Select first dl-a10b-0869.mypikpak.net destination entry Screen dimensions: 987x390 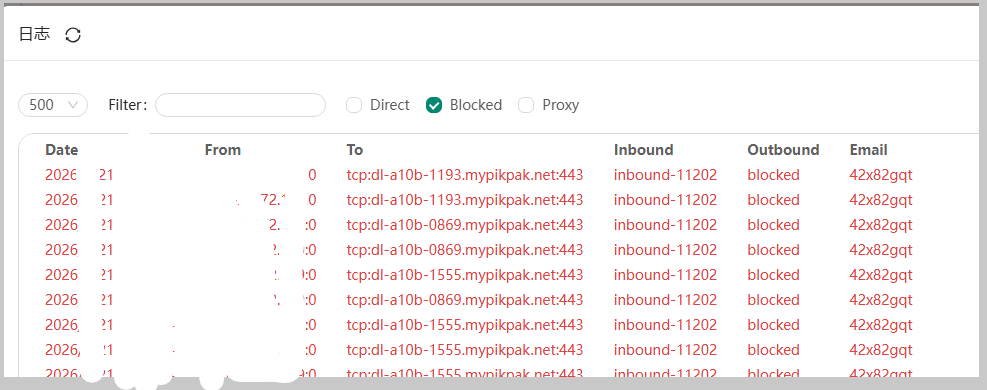[x=465, y=225]
